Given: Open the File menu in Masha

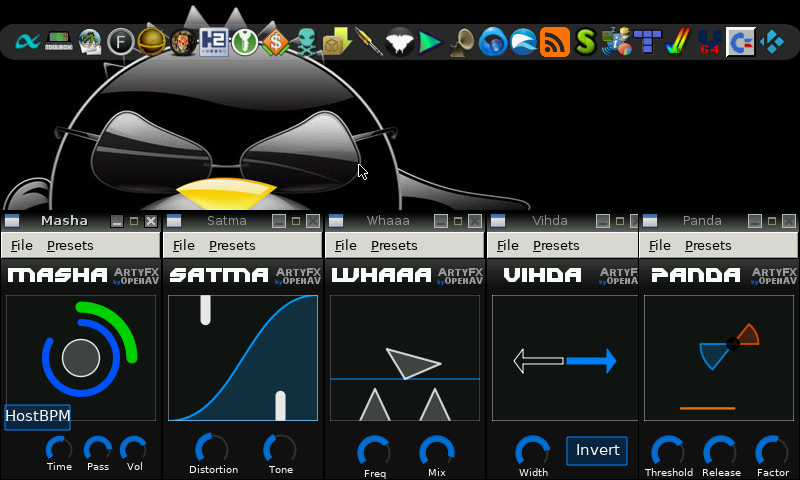Looking at the screenshot, I should pyautogui.click(x=22, y=245).
